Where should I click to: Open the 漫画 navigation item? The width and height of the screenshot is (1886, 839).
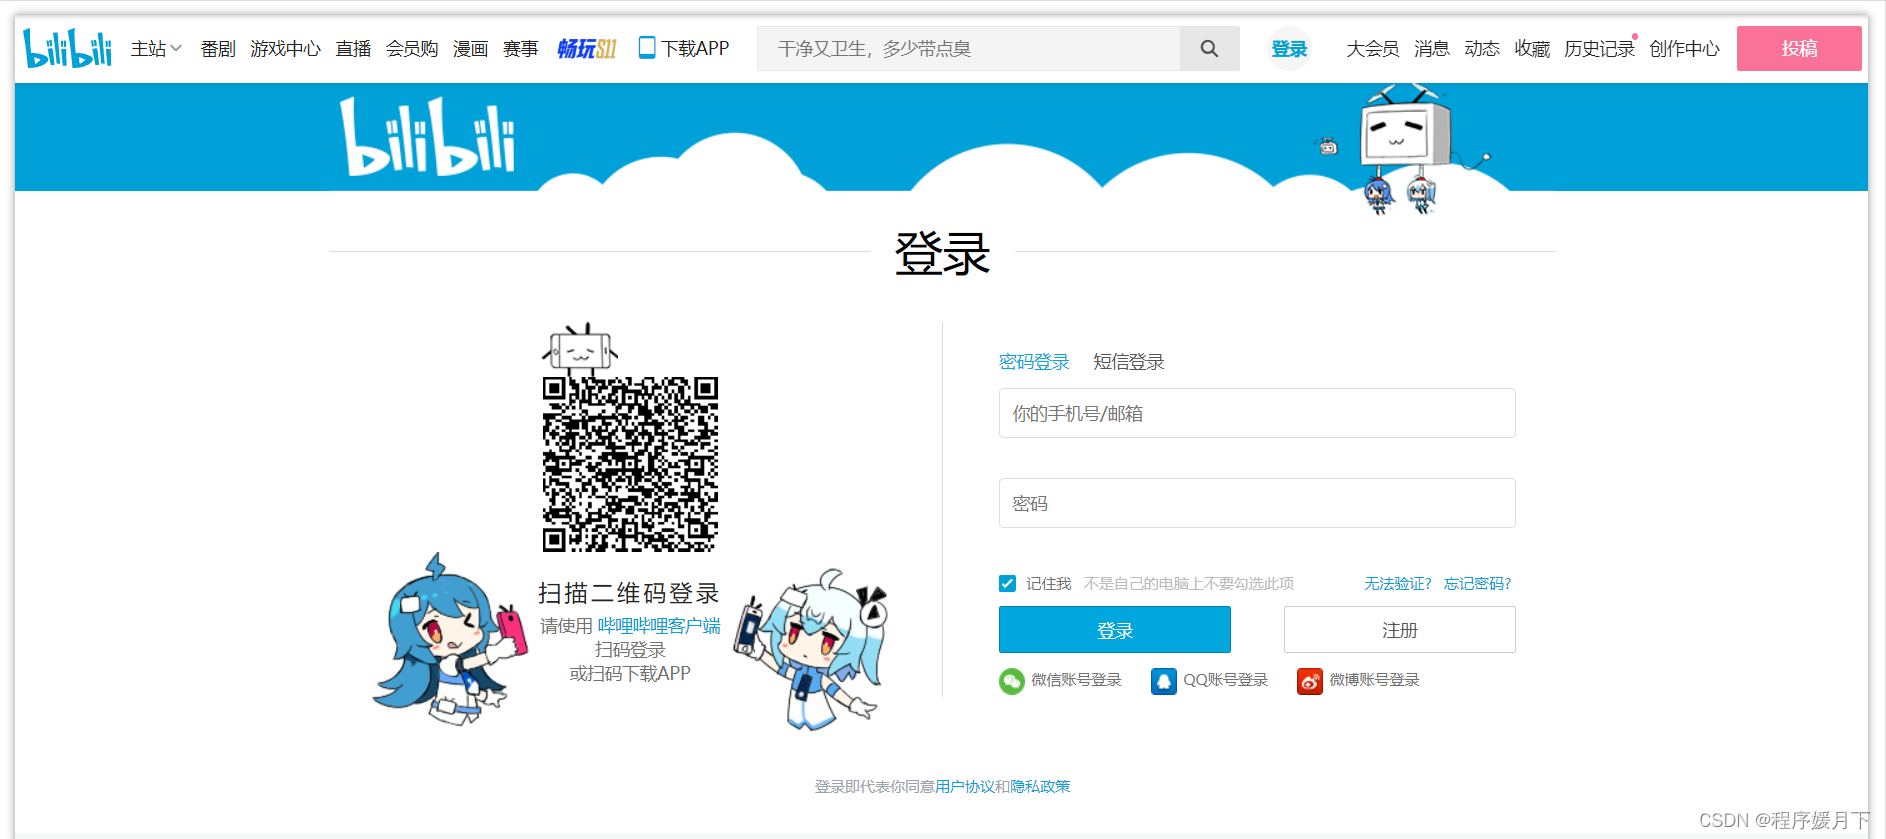(x=470, y=48)
